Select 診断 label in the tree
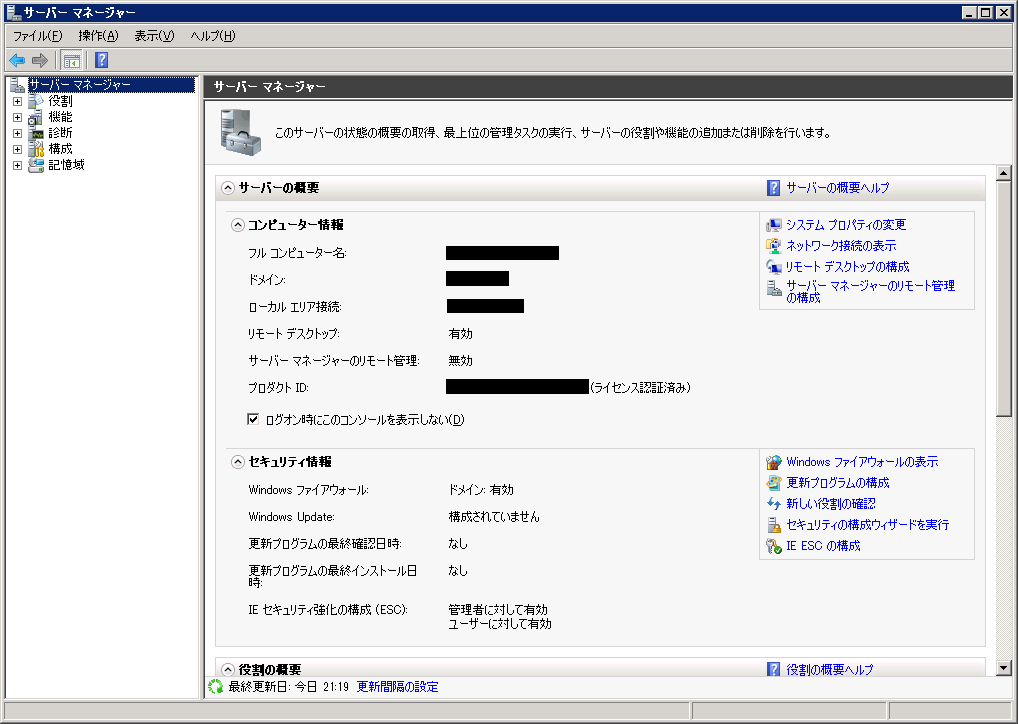 coord(60,132)
